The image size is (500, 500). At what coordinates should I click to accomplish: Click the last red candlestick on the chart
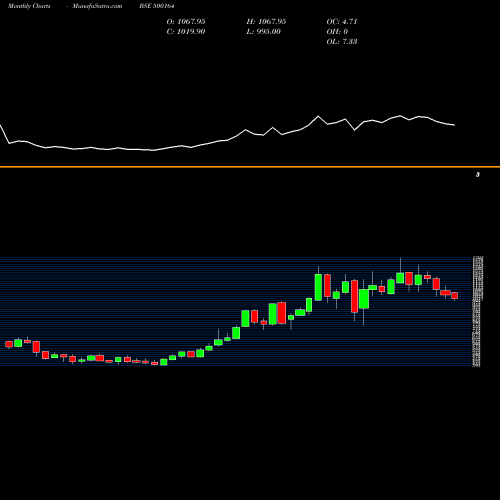click(455, 296)
